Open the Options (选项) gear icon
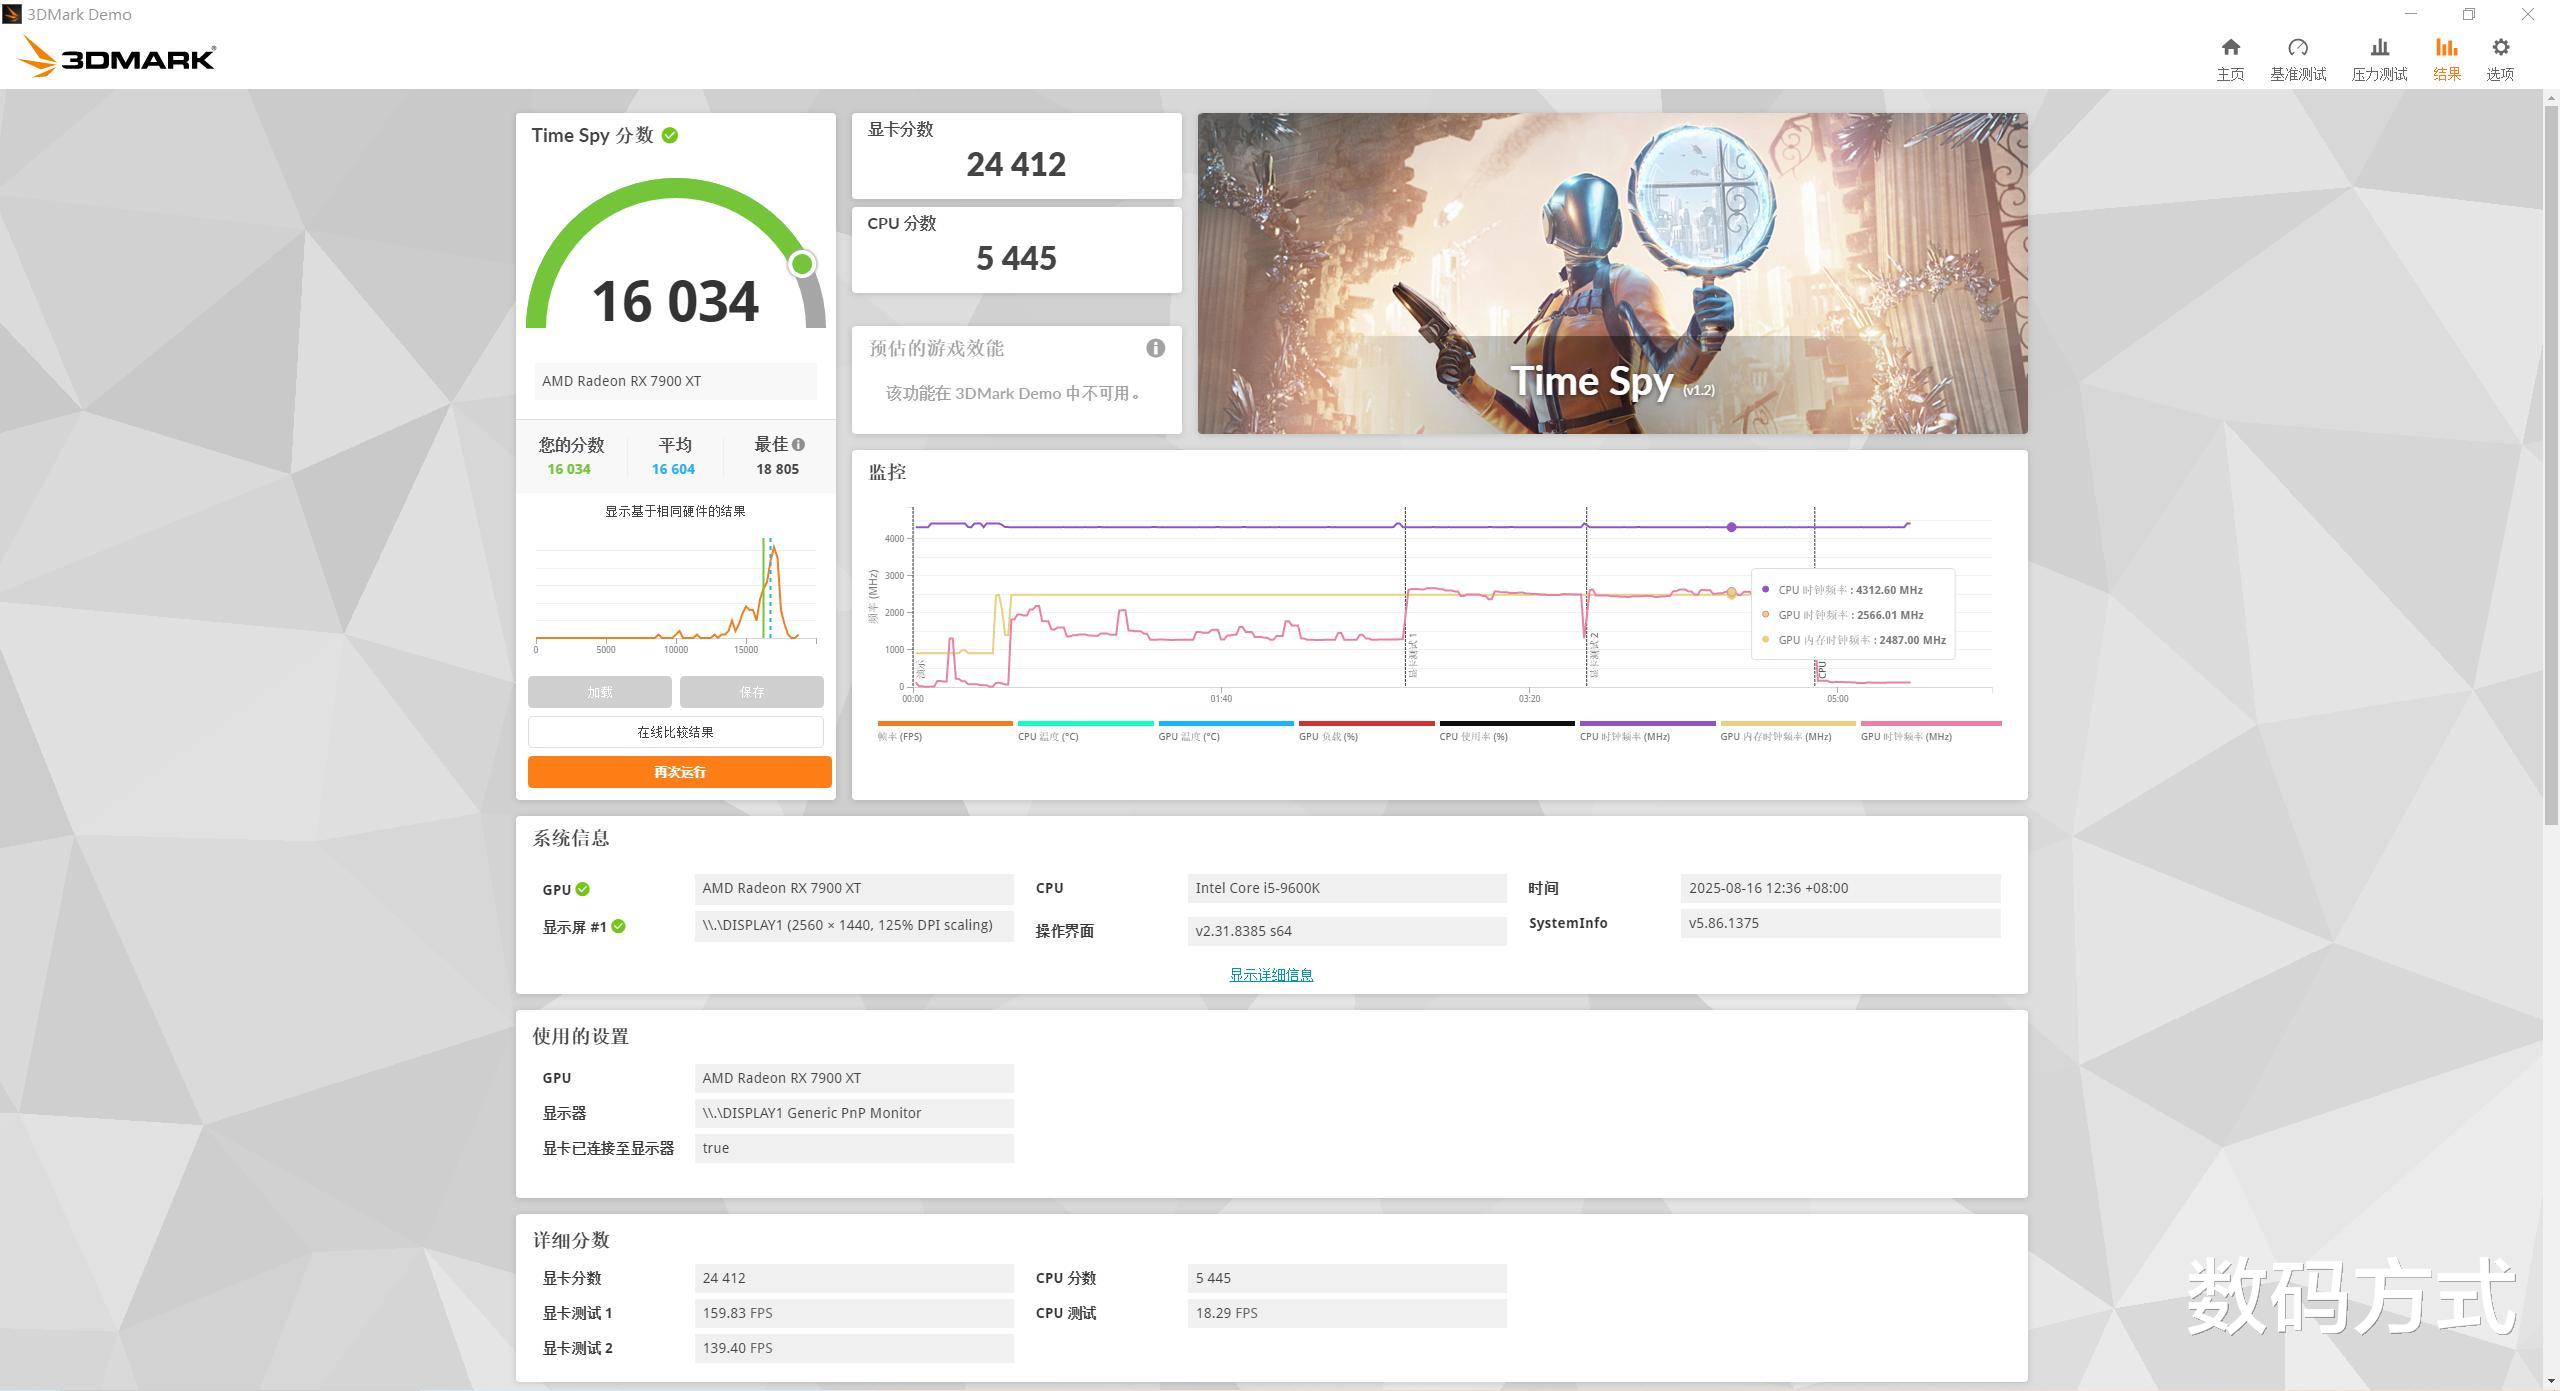Image resolution: width=2560 pixels, height=1391 pixels. point(2500,48)
